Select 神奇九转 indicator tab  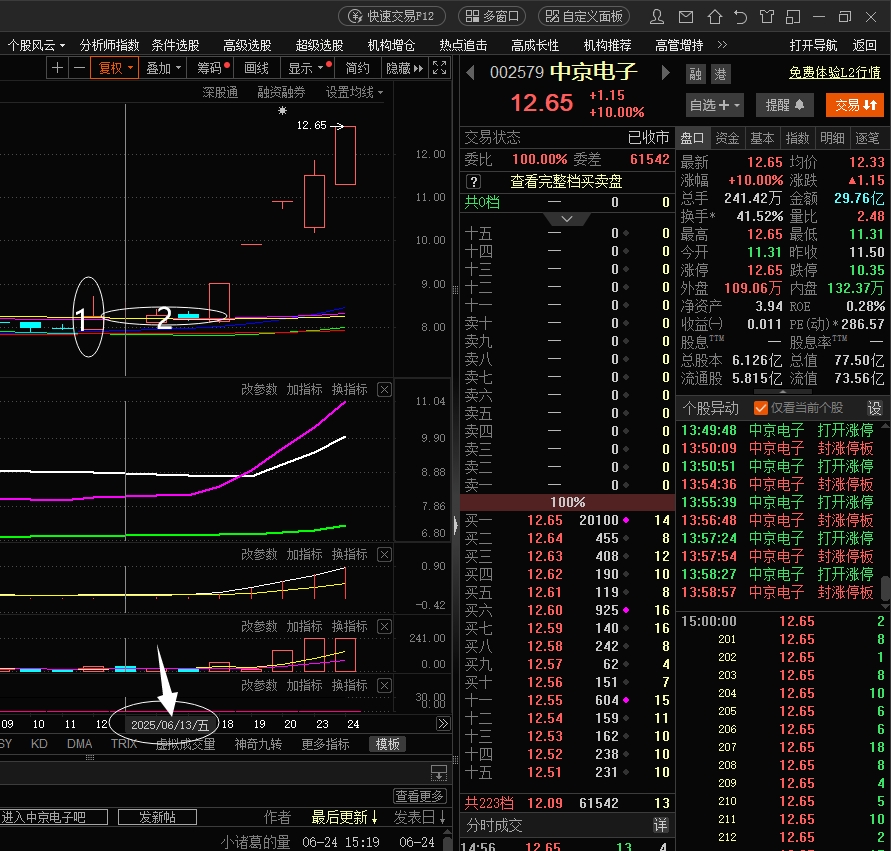click(259, 744)
